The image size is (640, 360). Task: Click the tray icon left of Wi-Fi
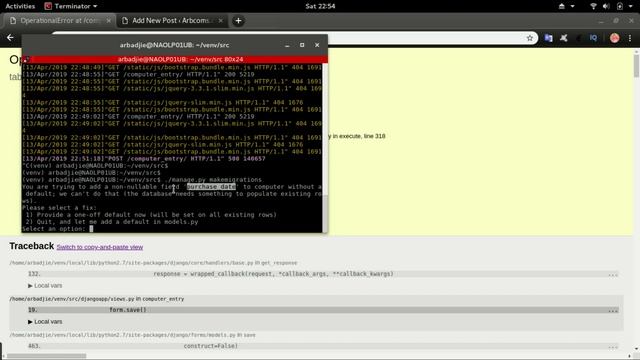point(562,6)
